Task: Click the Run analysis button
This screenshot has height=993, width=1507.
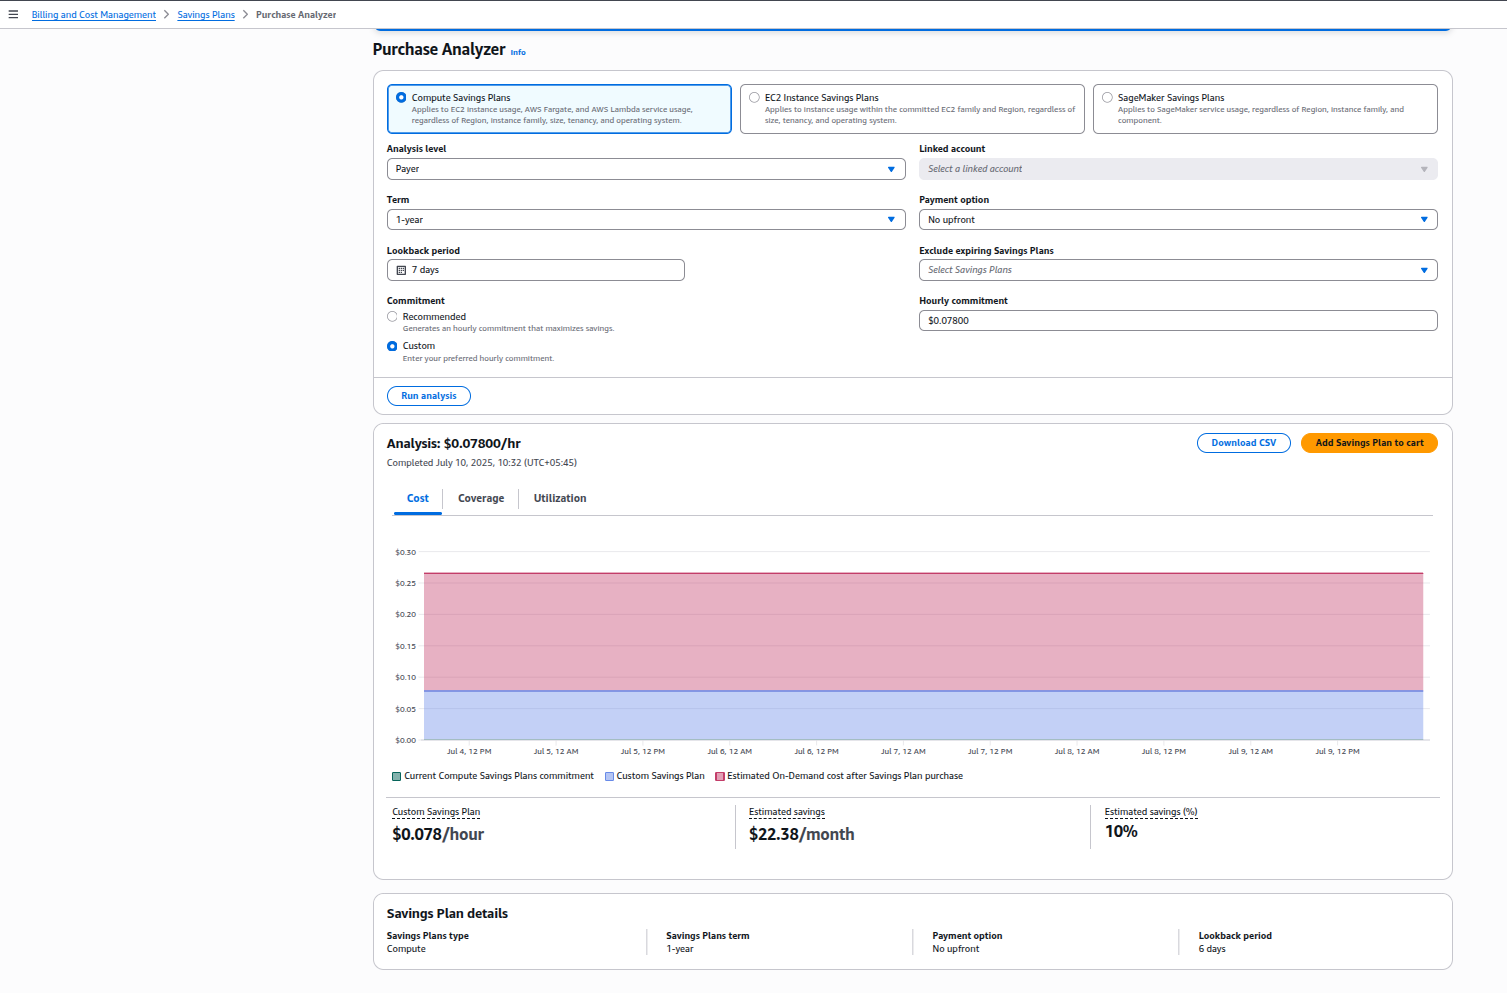Action: 428,396
